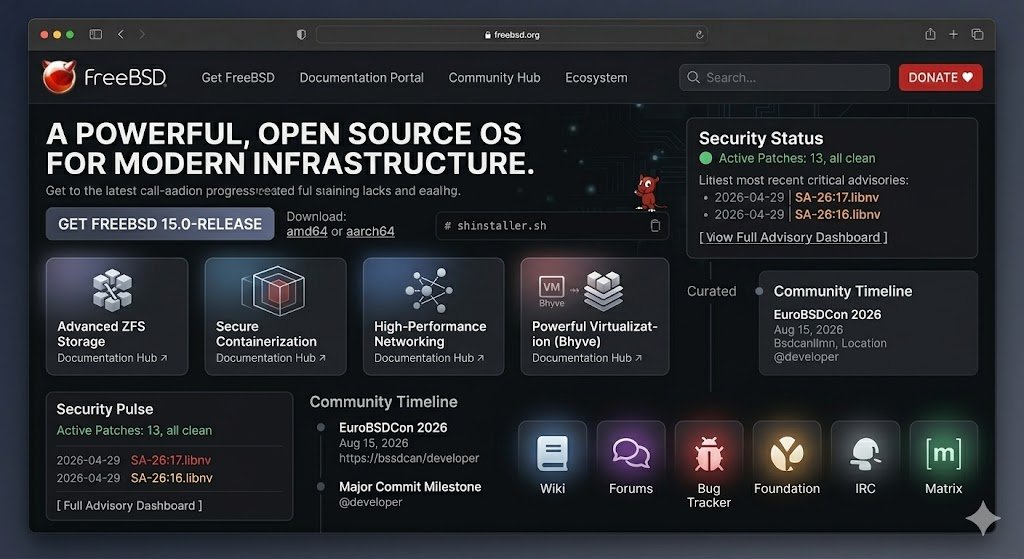
Task: Click the lower-left Community Timeline heading
Action: tap(383, 402)
